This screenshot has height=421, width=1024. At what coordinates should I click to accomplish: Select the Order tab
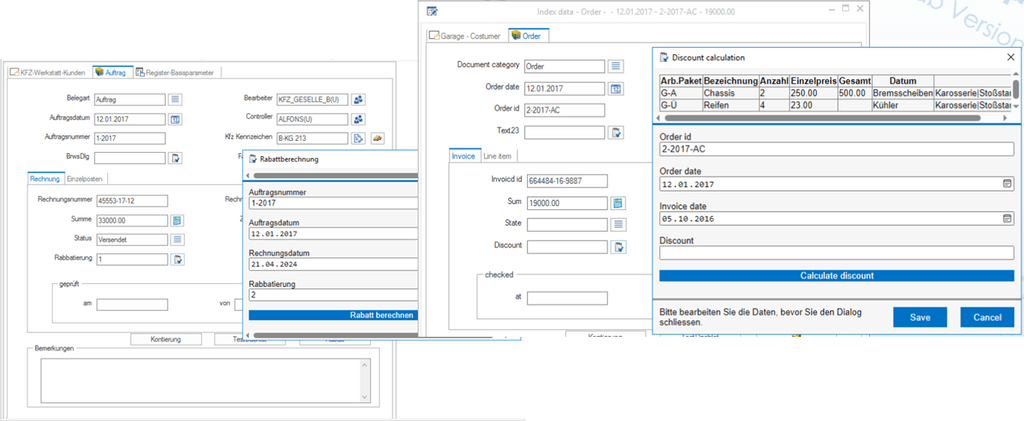coord(527,36)
